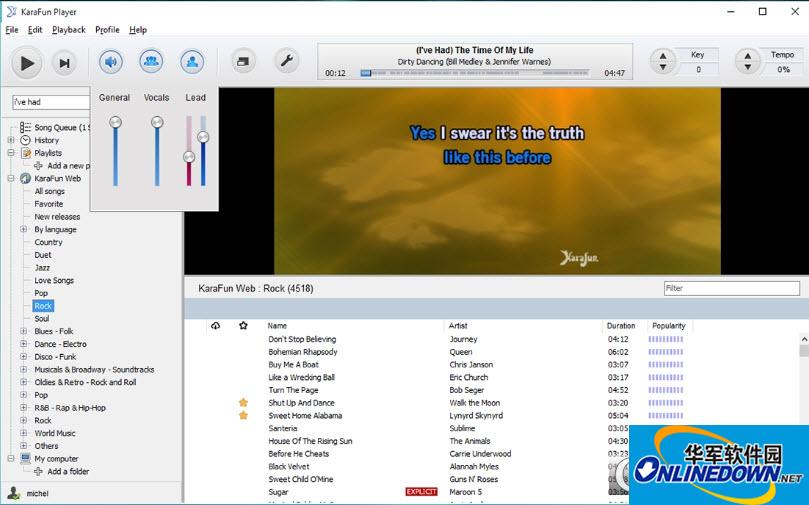Expand the R&B - Rap & Hip-Hop category
The height and width of the screenshot is (505, 809).
tap(24, 408)
